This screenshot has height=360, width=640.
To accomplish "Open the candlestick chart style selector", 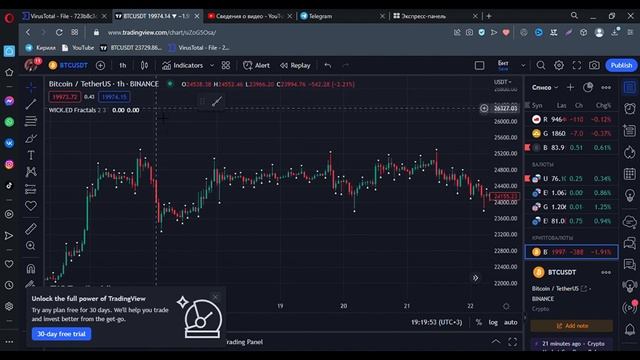I will (144, 65).
